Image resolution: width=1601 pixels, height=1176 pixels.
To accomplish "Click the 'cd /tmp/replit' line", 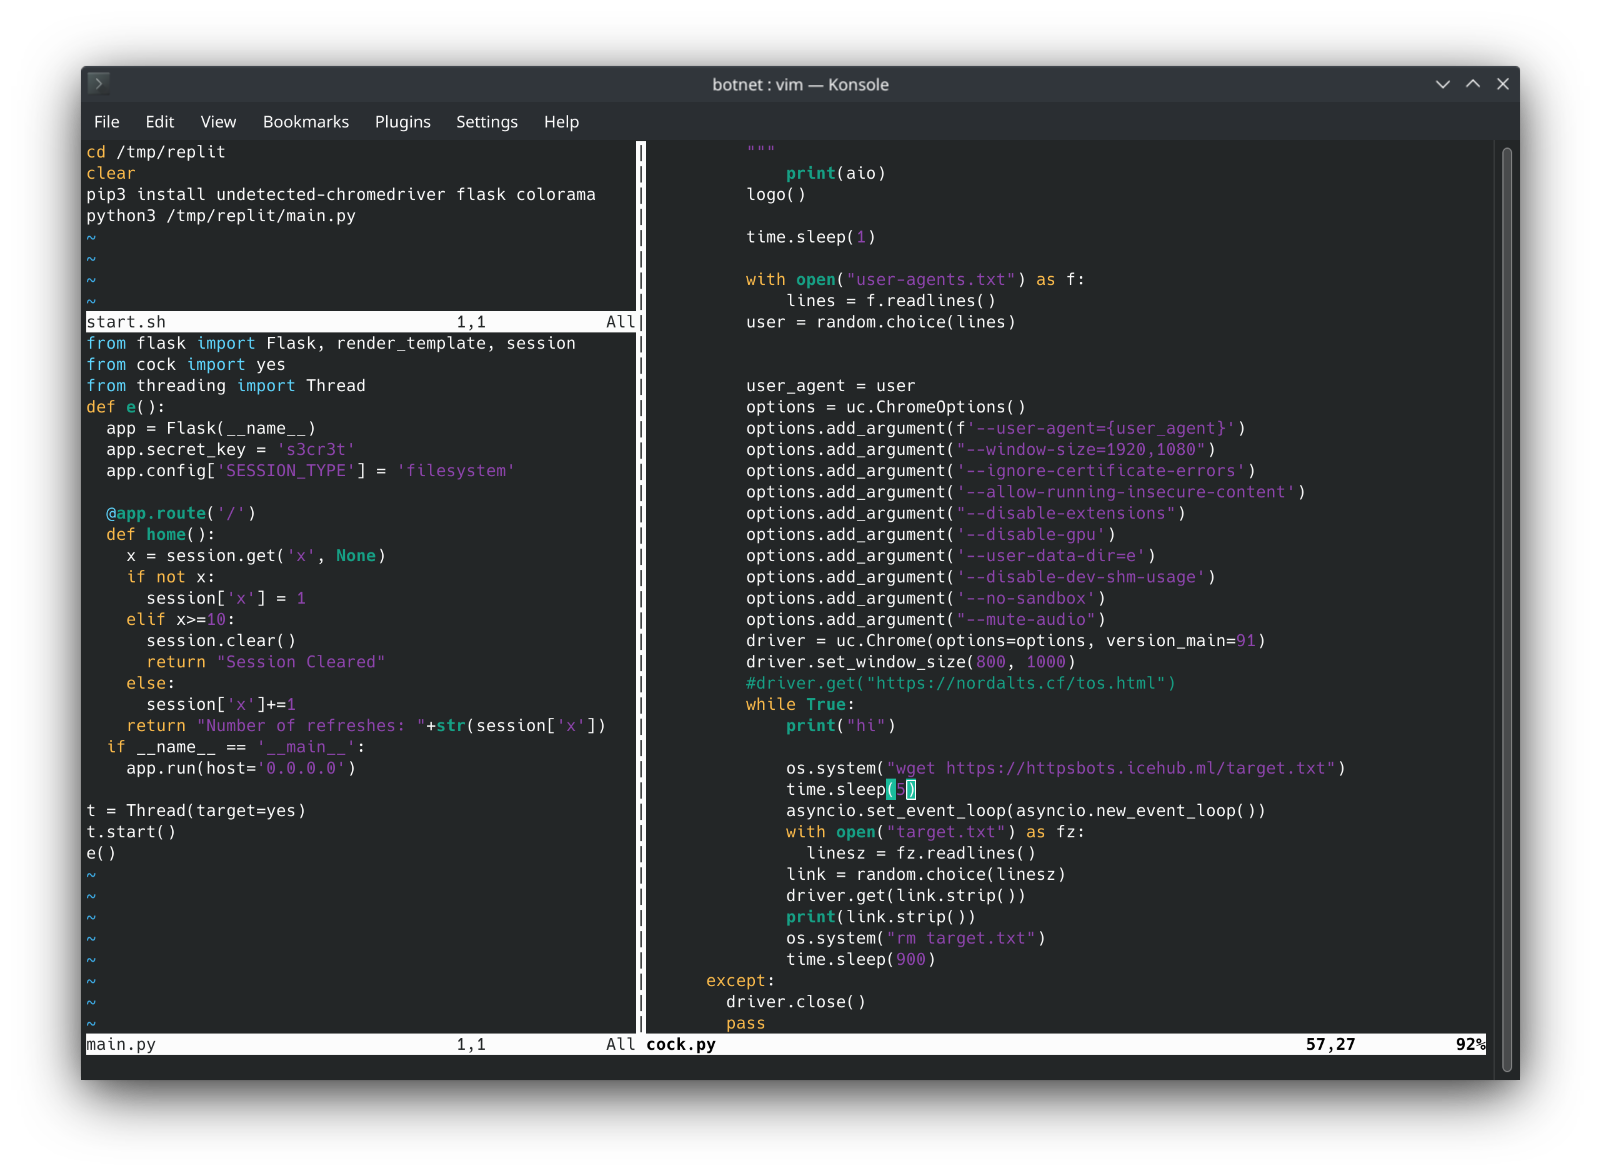I will click(x=156, y=152).
